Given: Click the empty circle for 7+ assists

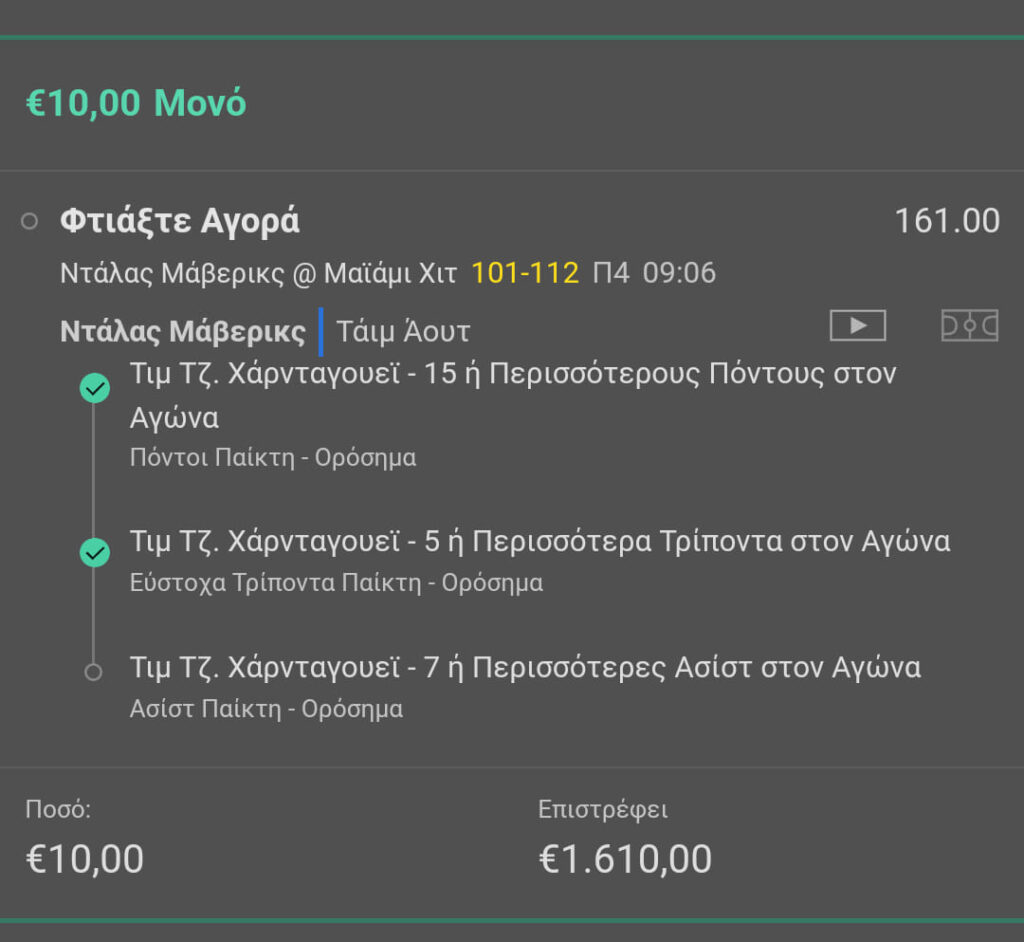Looking at the screenshot, I should [x=94, y=673].
